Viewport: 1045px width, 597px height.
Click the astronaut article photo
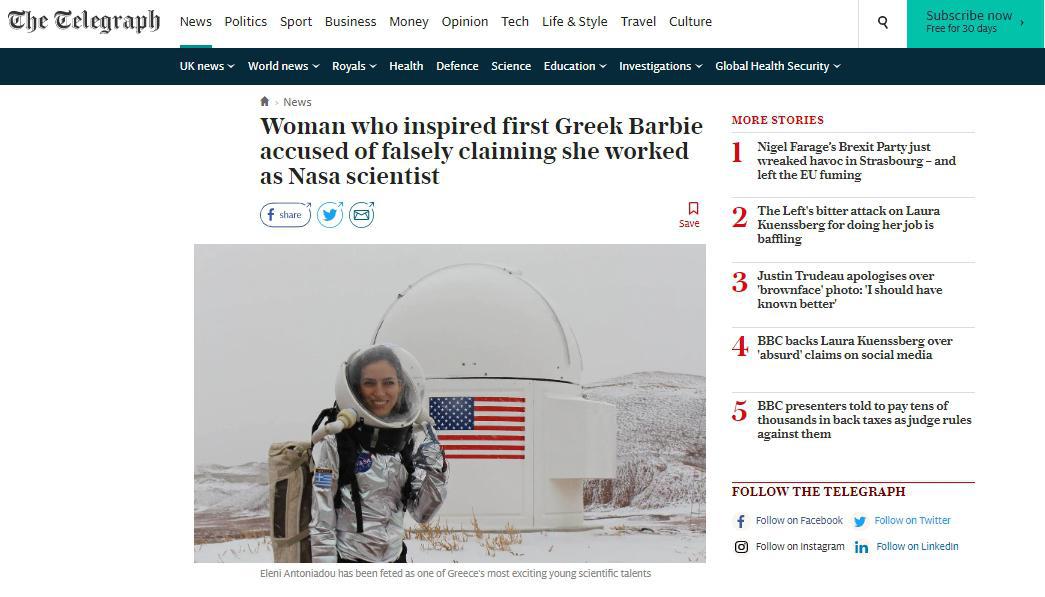[450, 403]
